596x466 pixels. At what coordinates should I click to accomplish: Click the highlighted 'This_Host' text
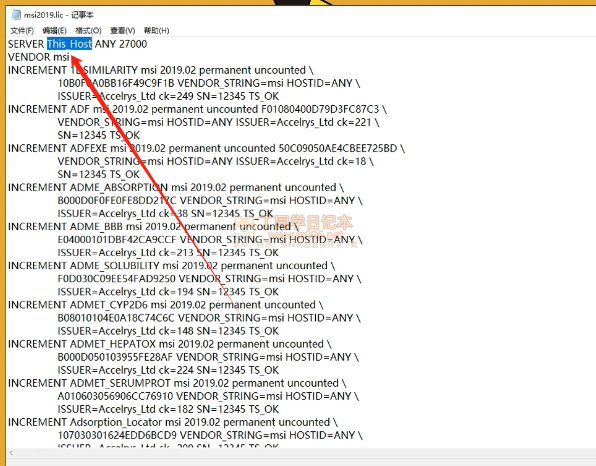pos(70,44)
